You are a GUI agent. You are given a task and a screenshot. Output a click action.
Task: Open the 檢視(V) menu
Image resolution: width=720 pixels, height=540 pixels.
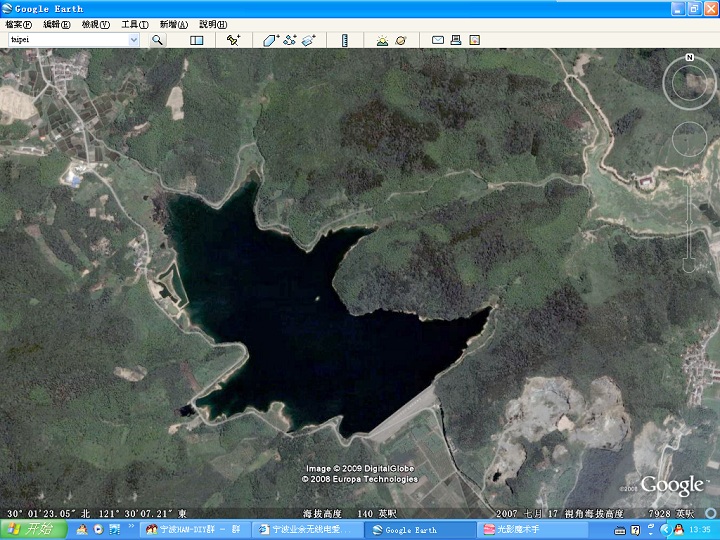click(96, 24)
